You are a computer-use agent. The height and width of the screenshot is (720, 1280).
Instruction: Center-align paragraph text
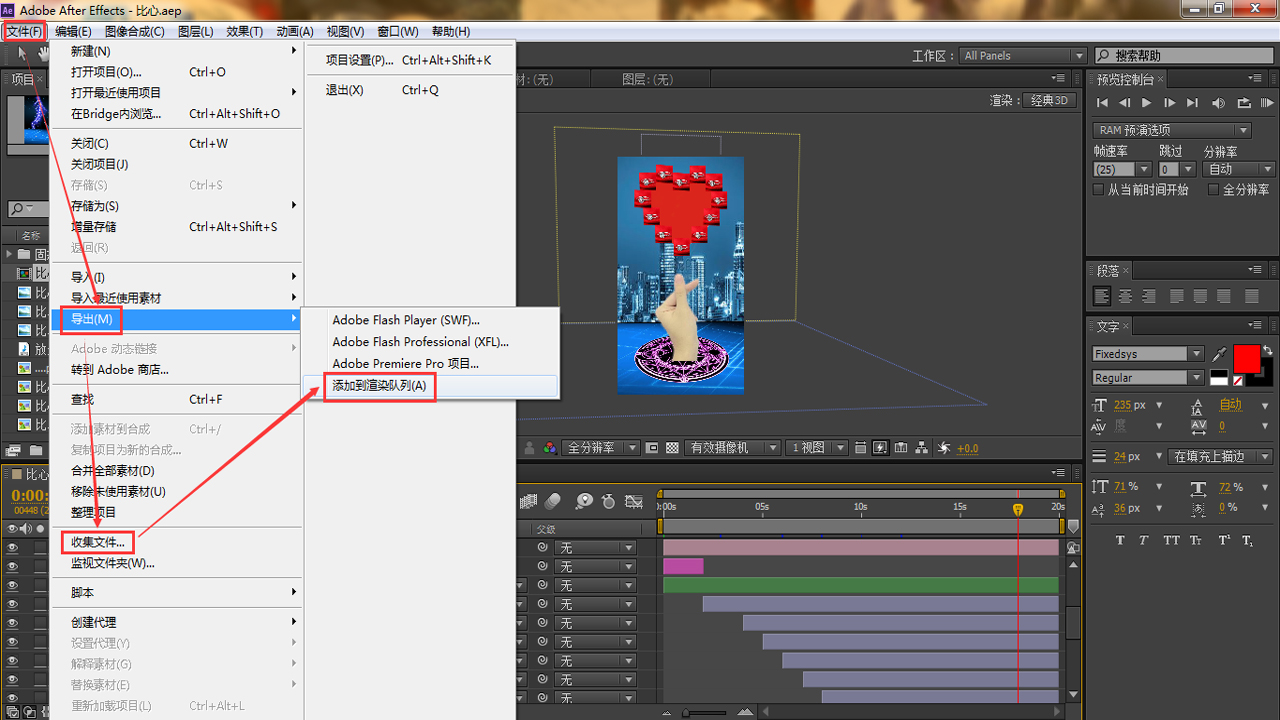click(x=1125, y=296)
